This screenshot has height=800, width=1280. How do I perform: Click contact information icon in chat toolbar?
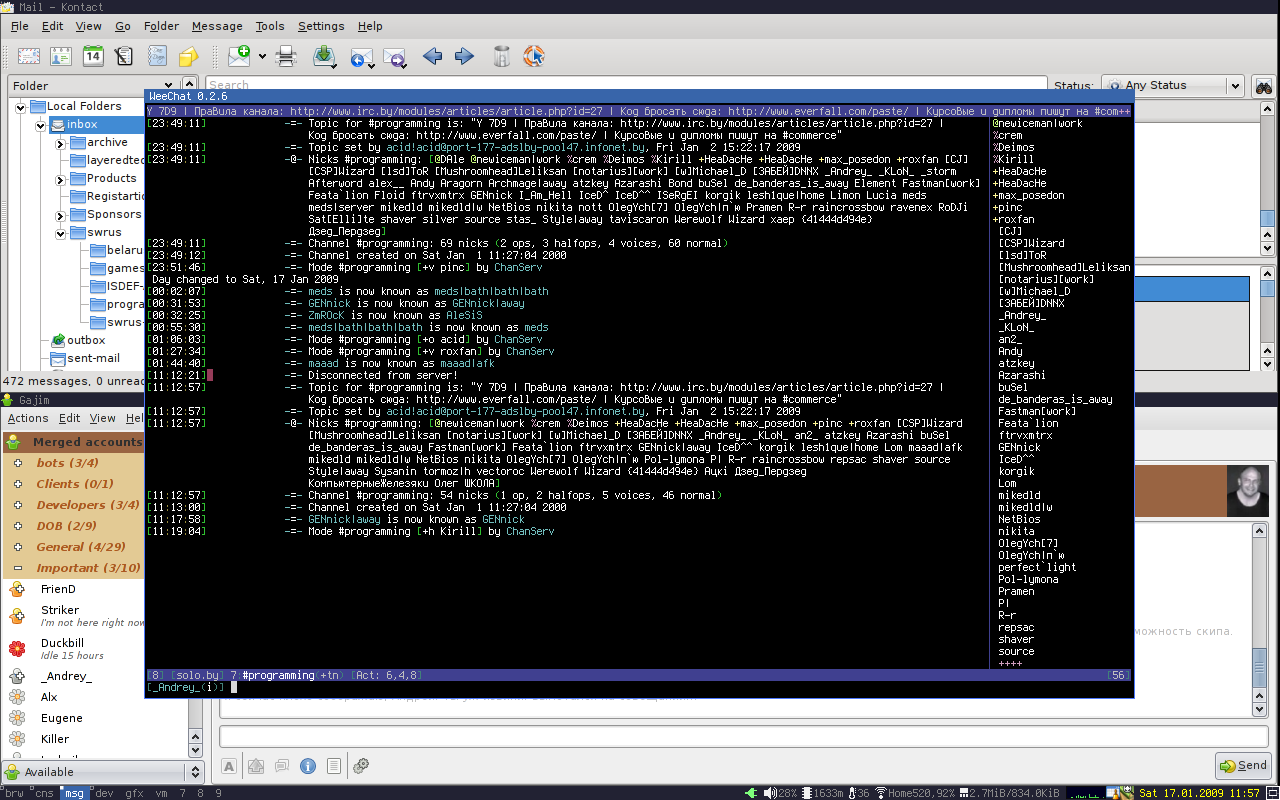(308, 766)
